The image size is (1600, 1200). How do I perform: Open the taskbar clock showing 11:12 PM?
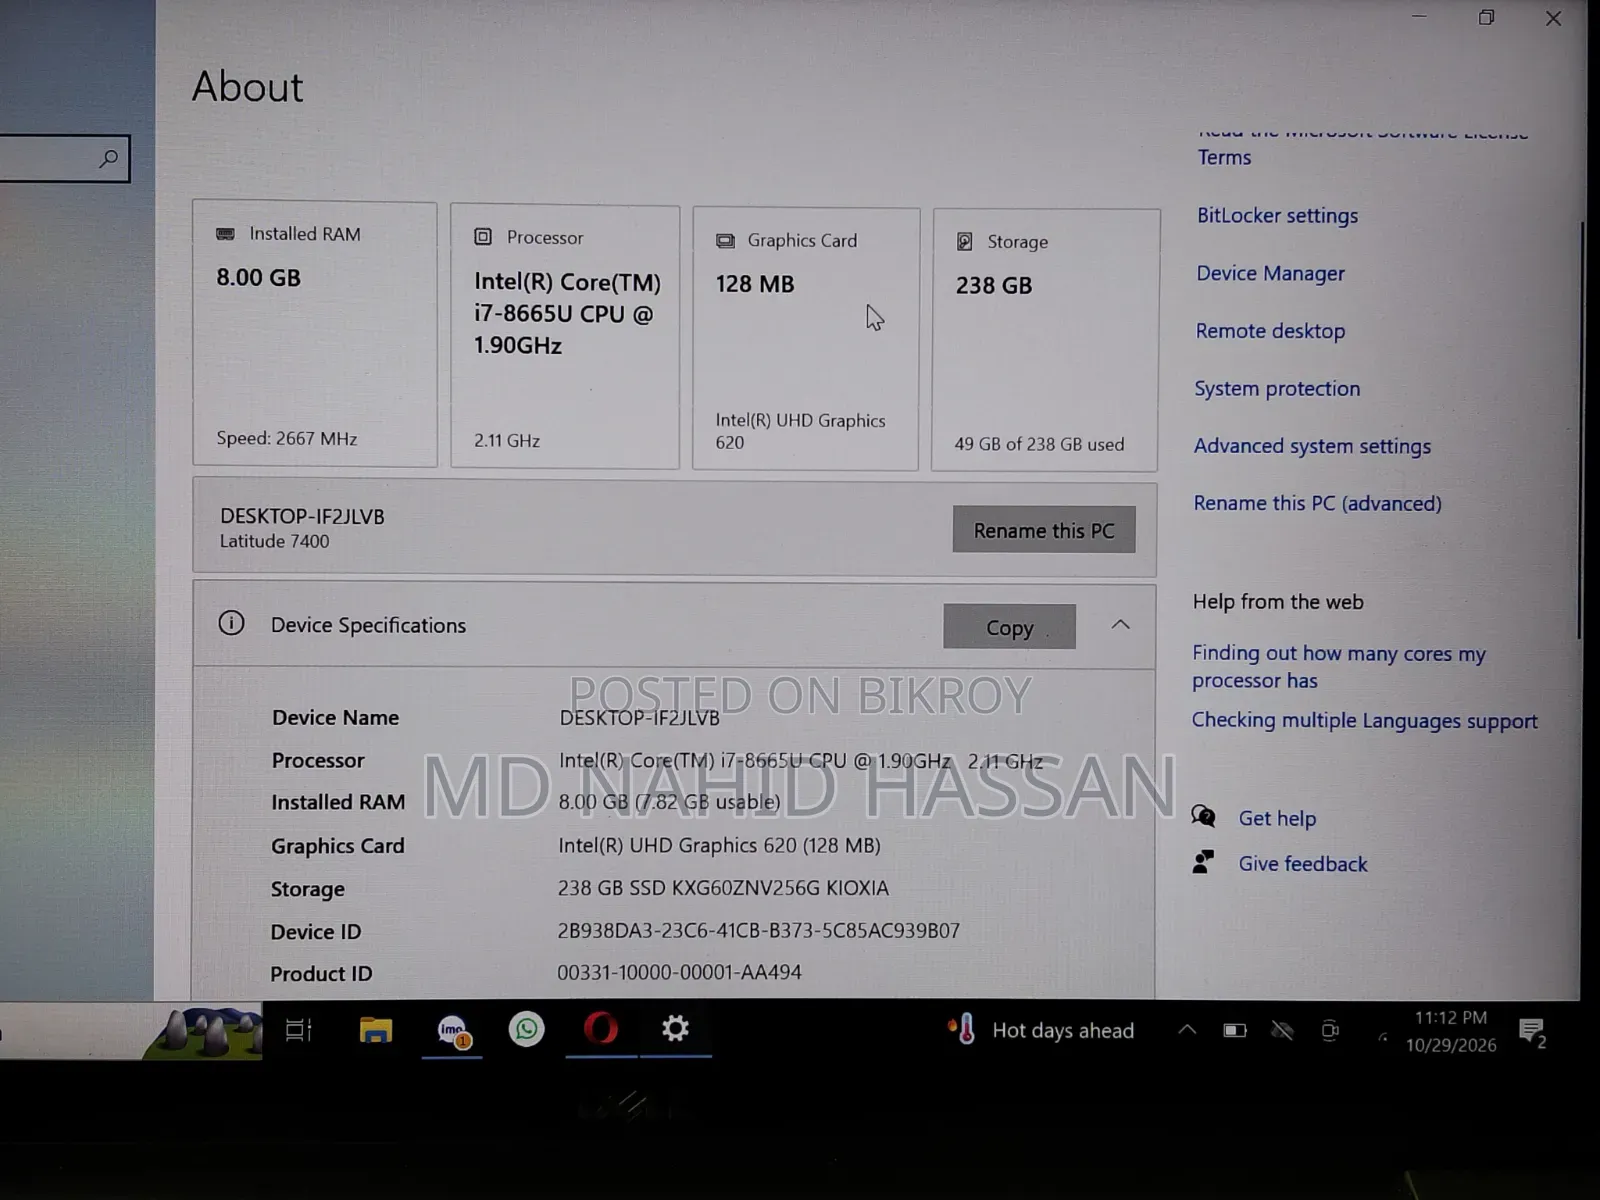1451,1031
